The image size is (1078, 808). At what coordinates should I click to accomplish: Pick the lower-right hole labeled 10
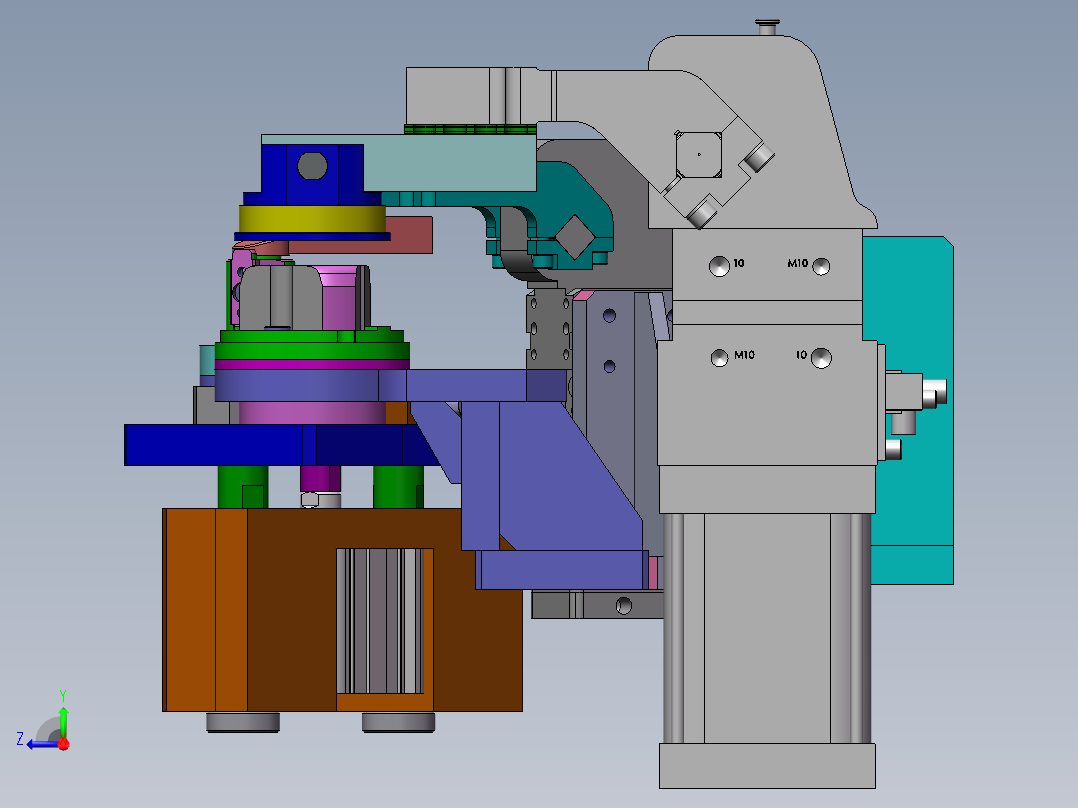click(x=821, y=358)
